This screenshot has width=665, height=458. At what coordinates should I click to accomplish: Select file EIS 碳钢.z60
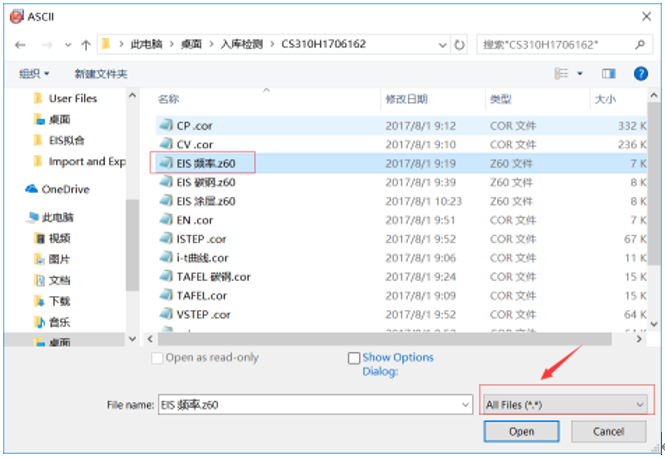(x=401, y=182)
